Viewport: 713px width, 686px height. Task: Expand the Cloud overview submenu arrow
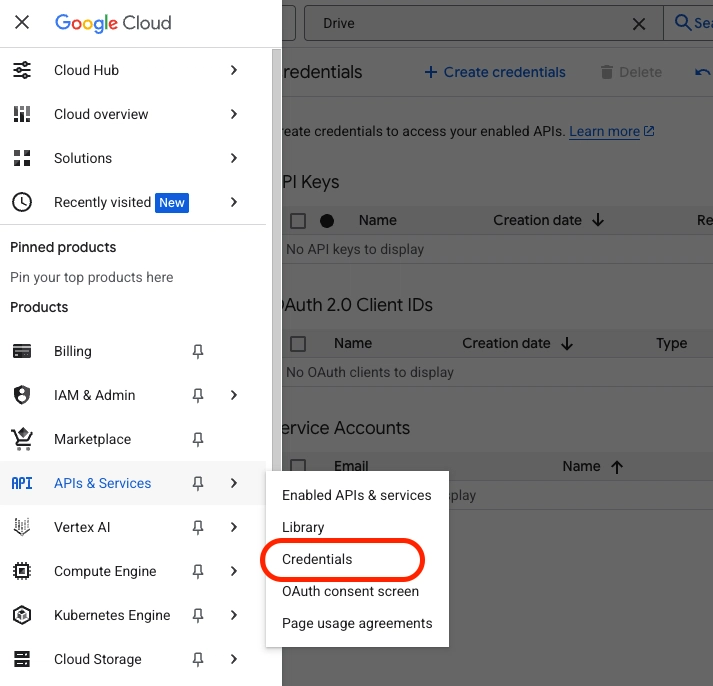coord(234,114)
